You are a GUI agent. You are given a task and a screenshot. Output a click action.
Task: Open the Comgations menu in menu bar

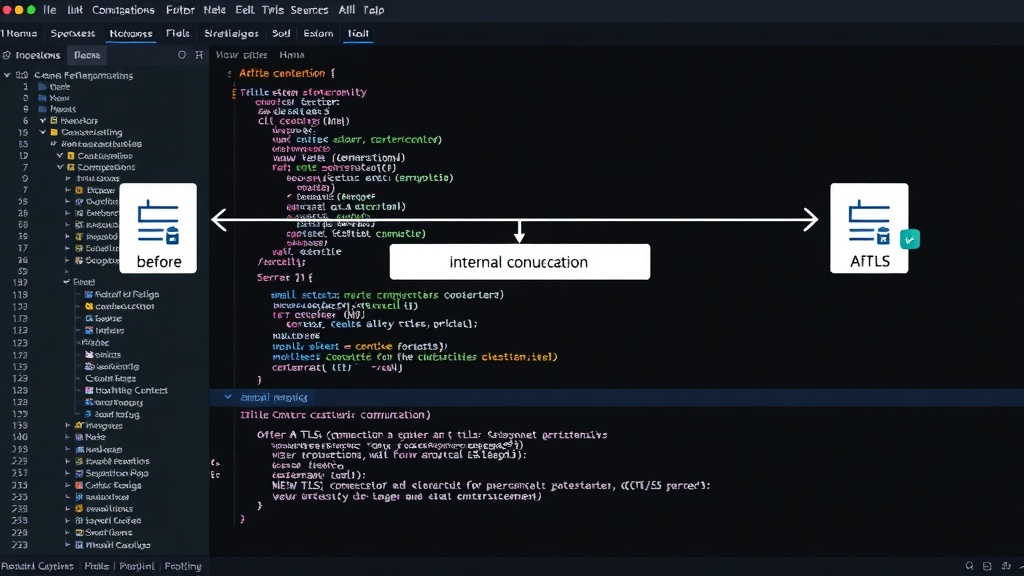coord(123,10)
